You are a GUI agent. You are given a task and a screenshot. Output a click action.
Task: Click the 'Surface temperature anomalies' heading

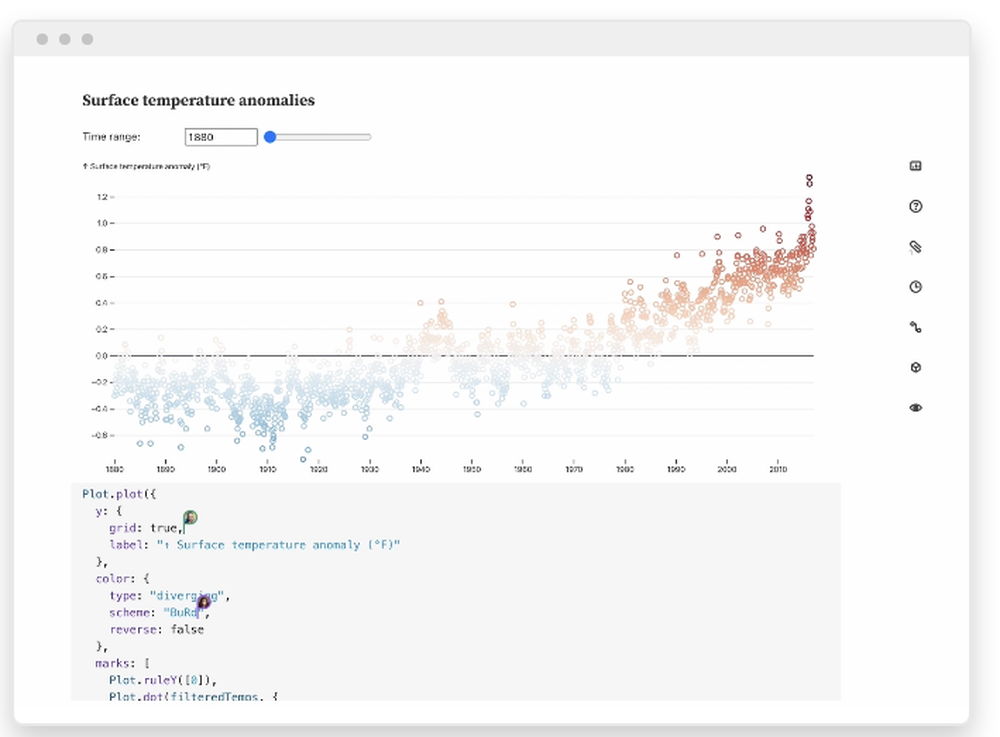[x=198, y=100]
